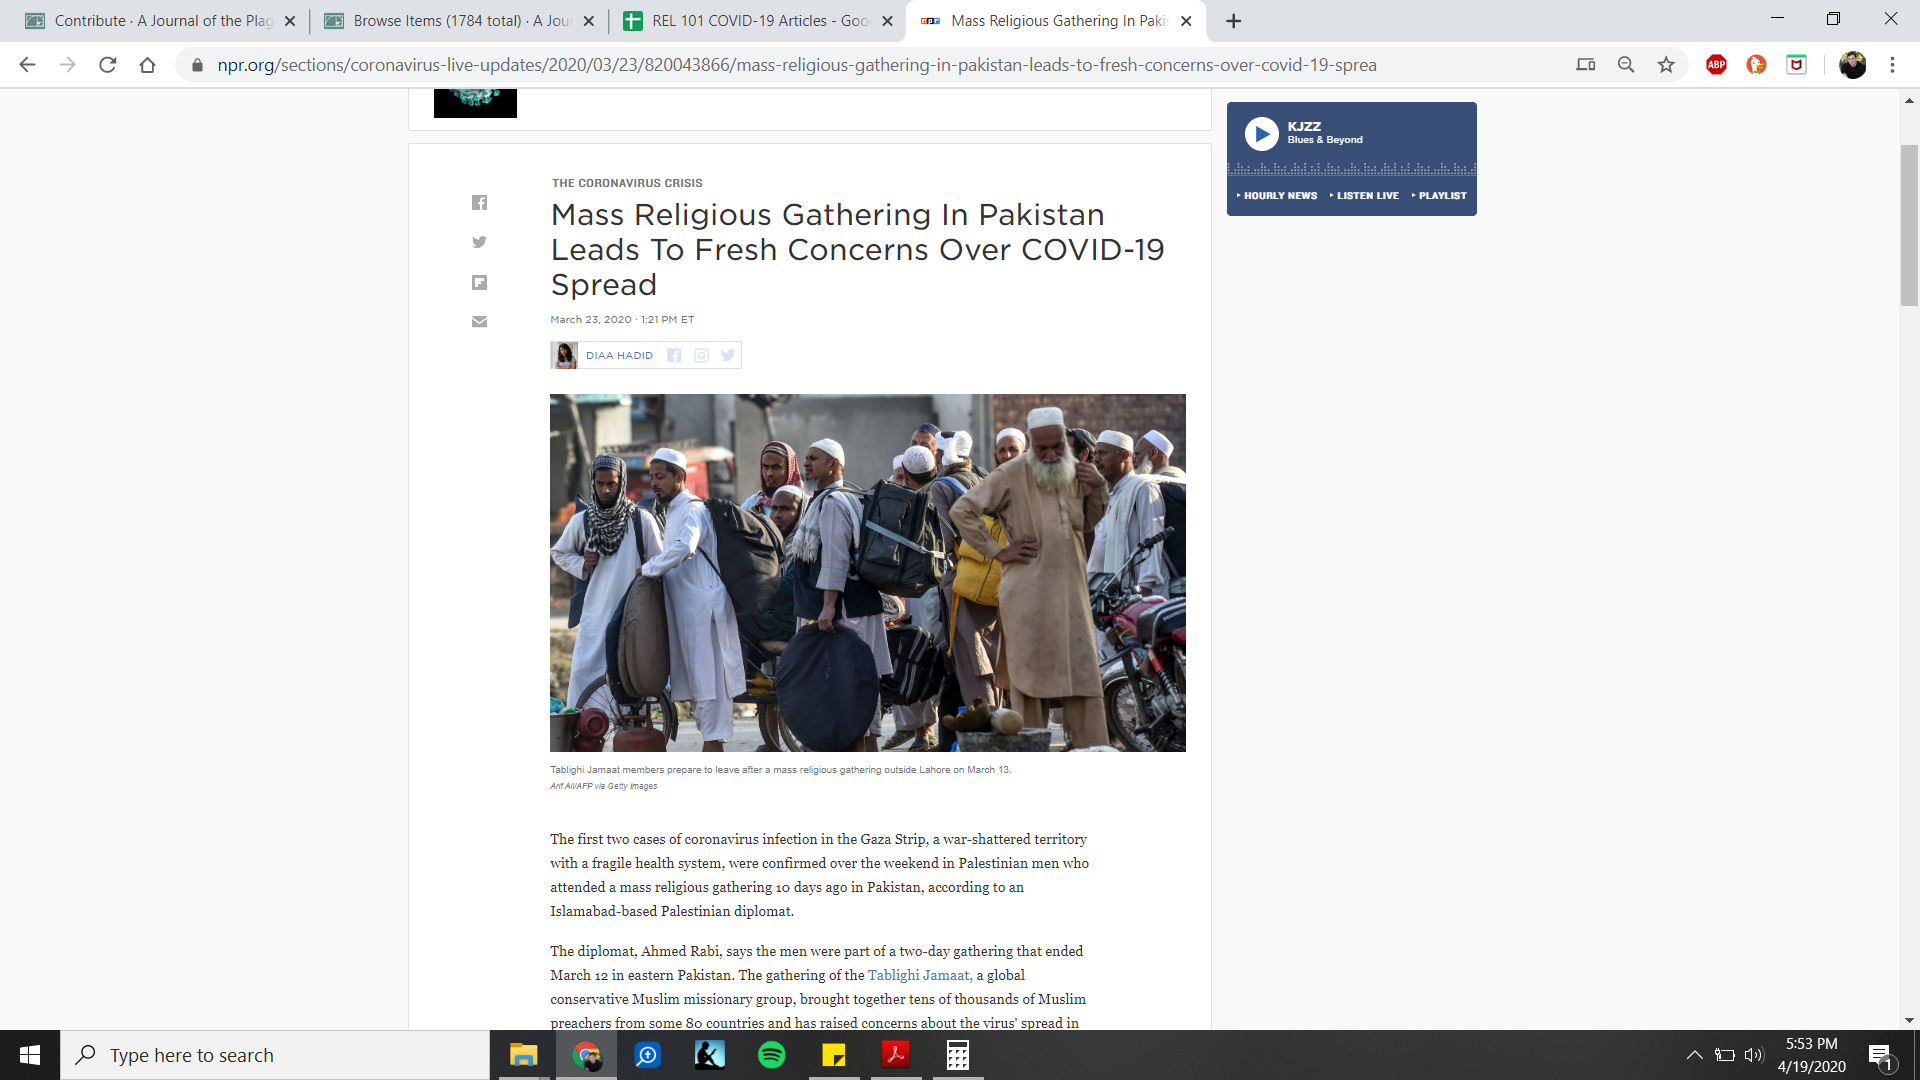Viewport: 1920px width, 1080px height.
Task: Click the page vertical scrollbar thumb
Action: pyautogui.click(x=1909, y=225)
